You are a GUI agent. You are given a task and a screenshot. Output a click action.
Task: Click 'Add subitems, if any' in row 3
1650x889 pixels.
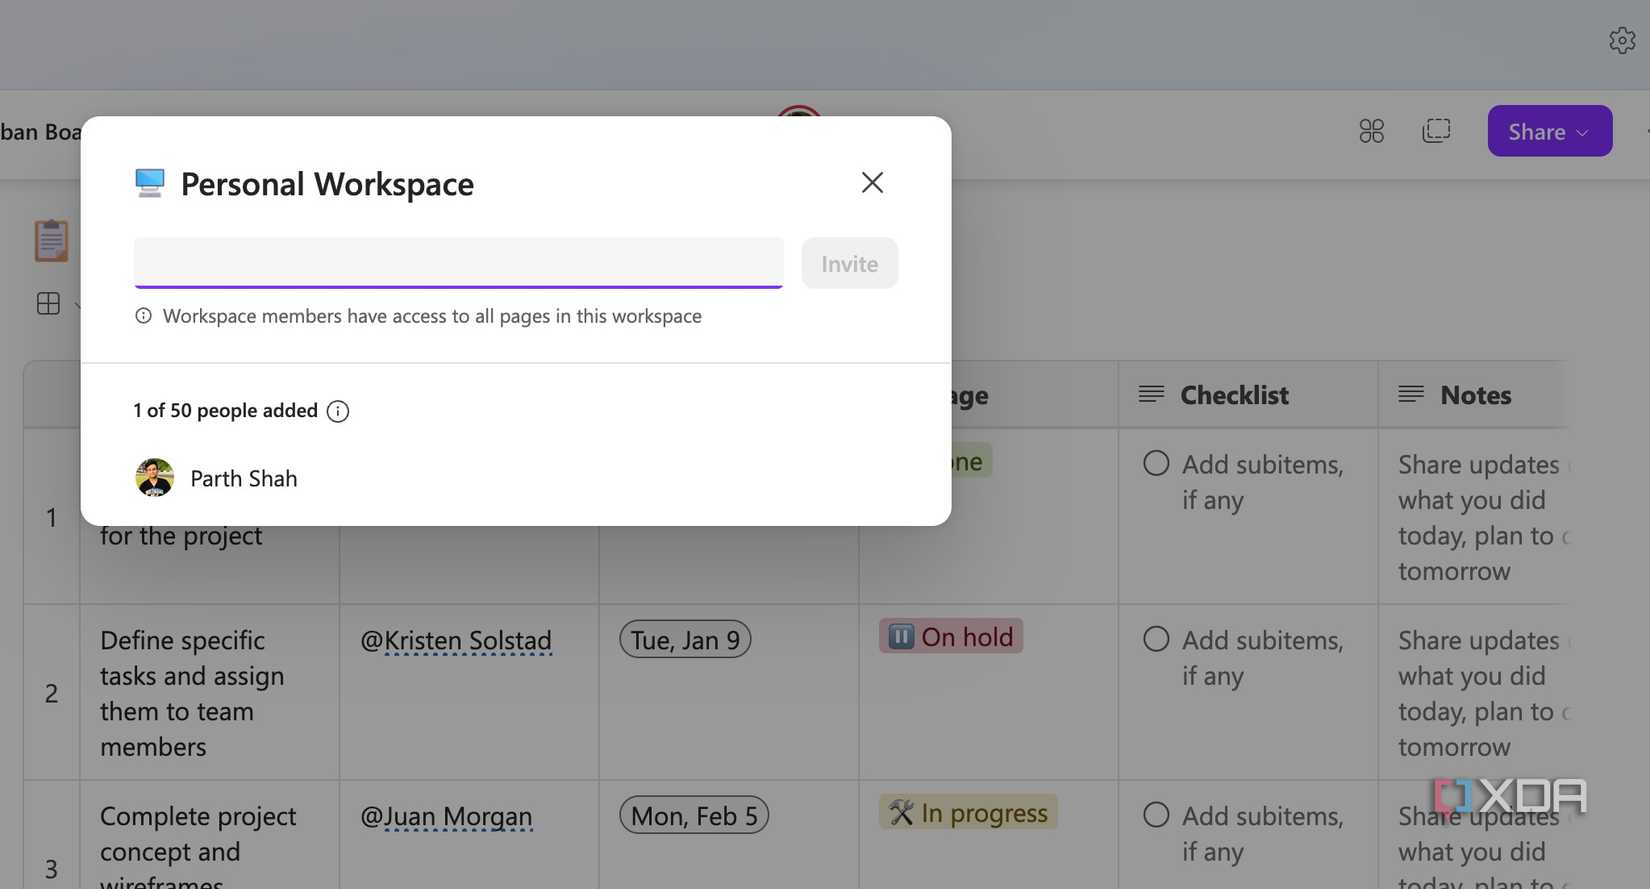pyautogui.click(x=1262, y=834)
